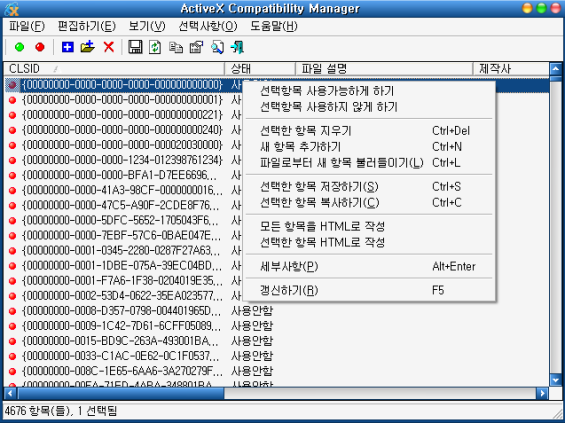This screenshot has width=565, height=423.
Task: Open 세부사항(P) from context menu
Action: tap(369, 266)
